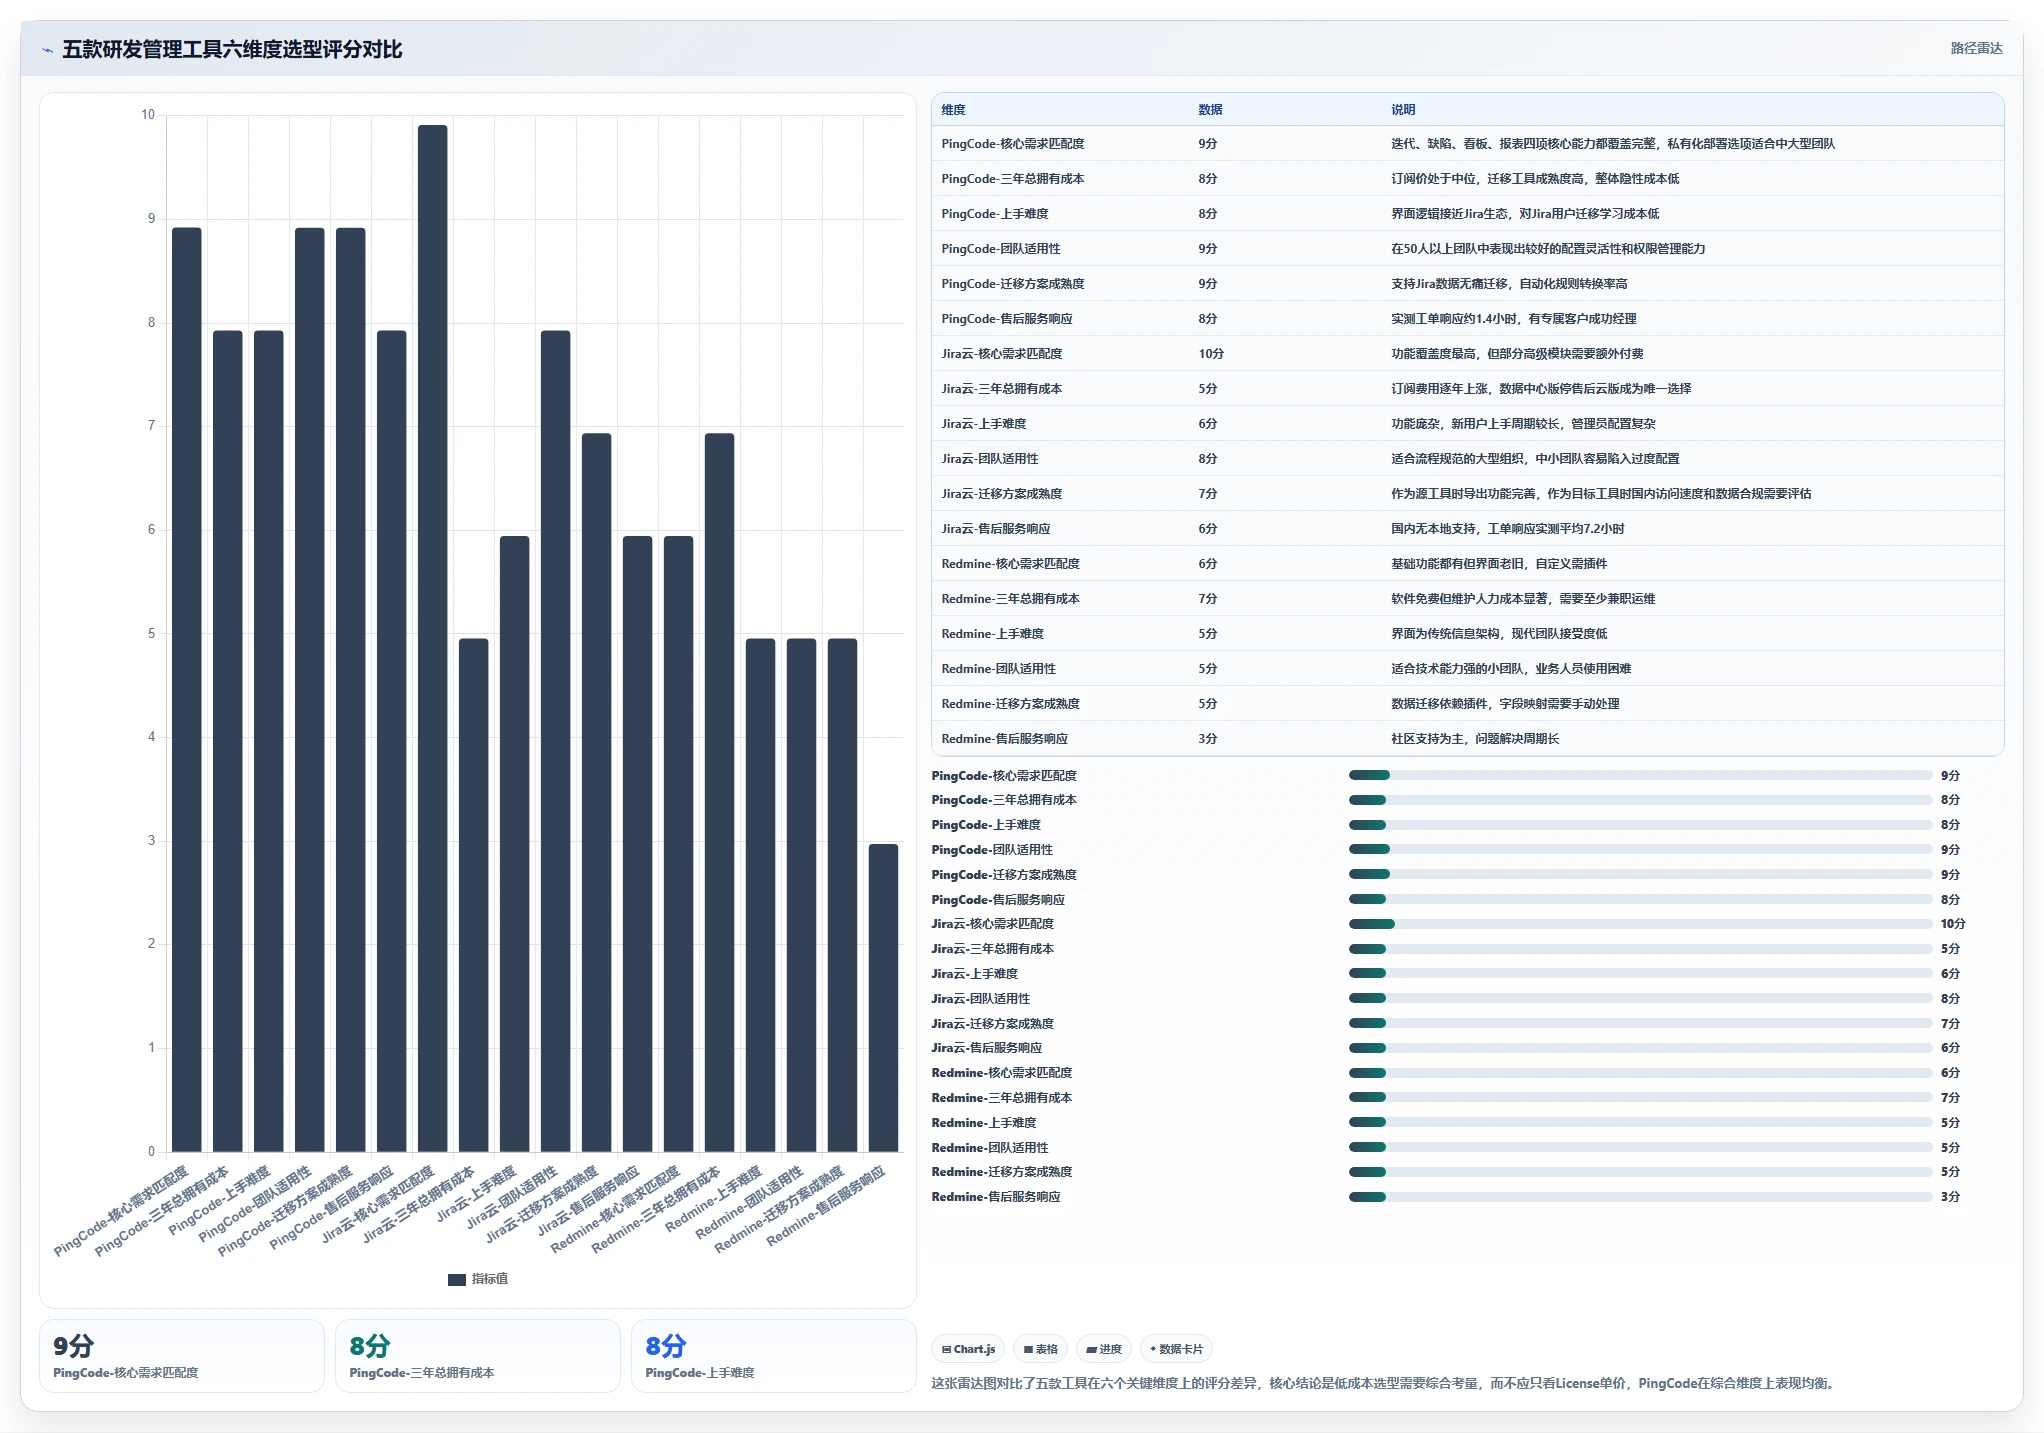Click the note 社区支持为主，问题解决周期长
This screenshot has width=2044, height=1433.
tap(1475, 739)
